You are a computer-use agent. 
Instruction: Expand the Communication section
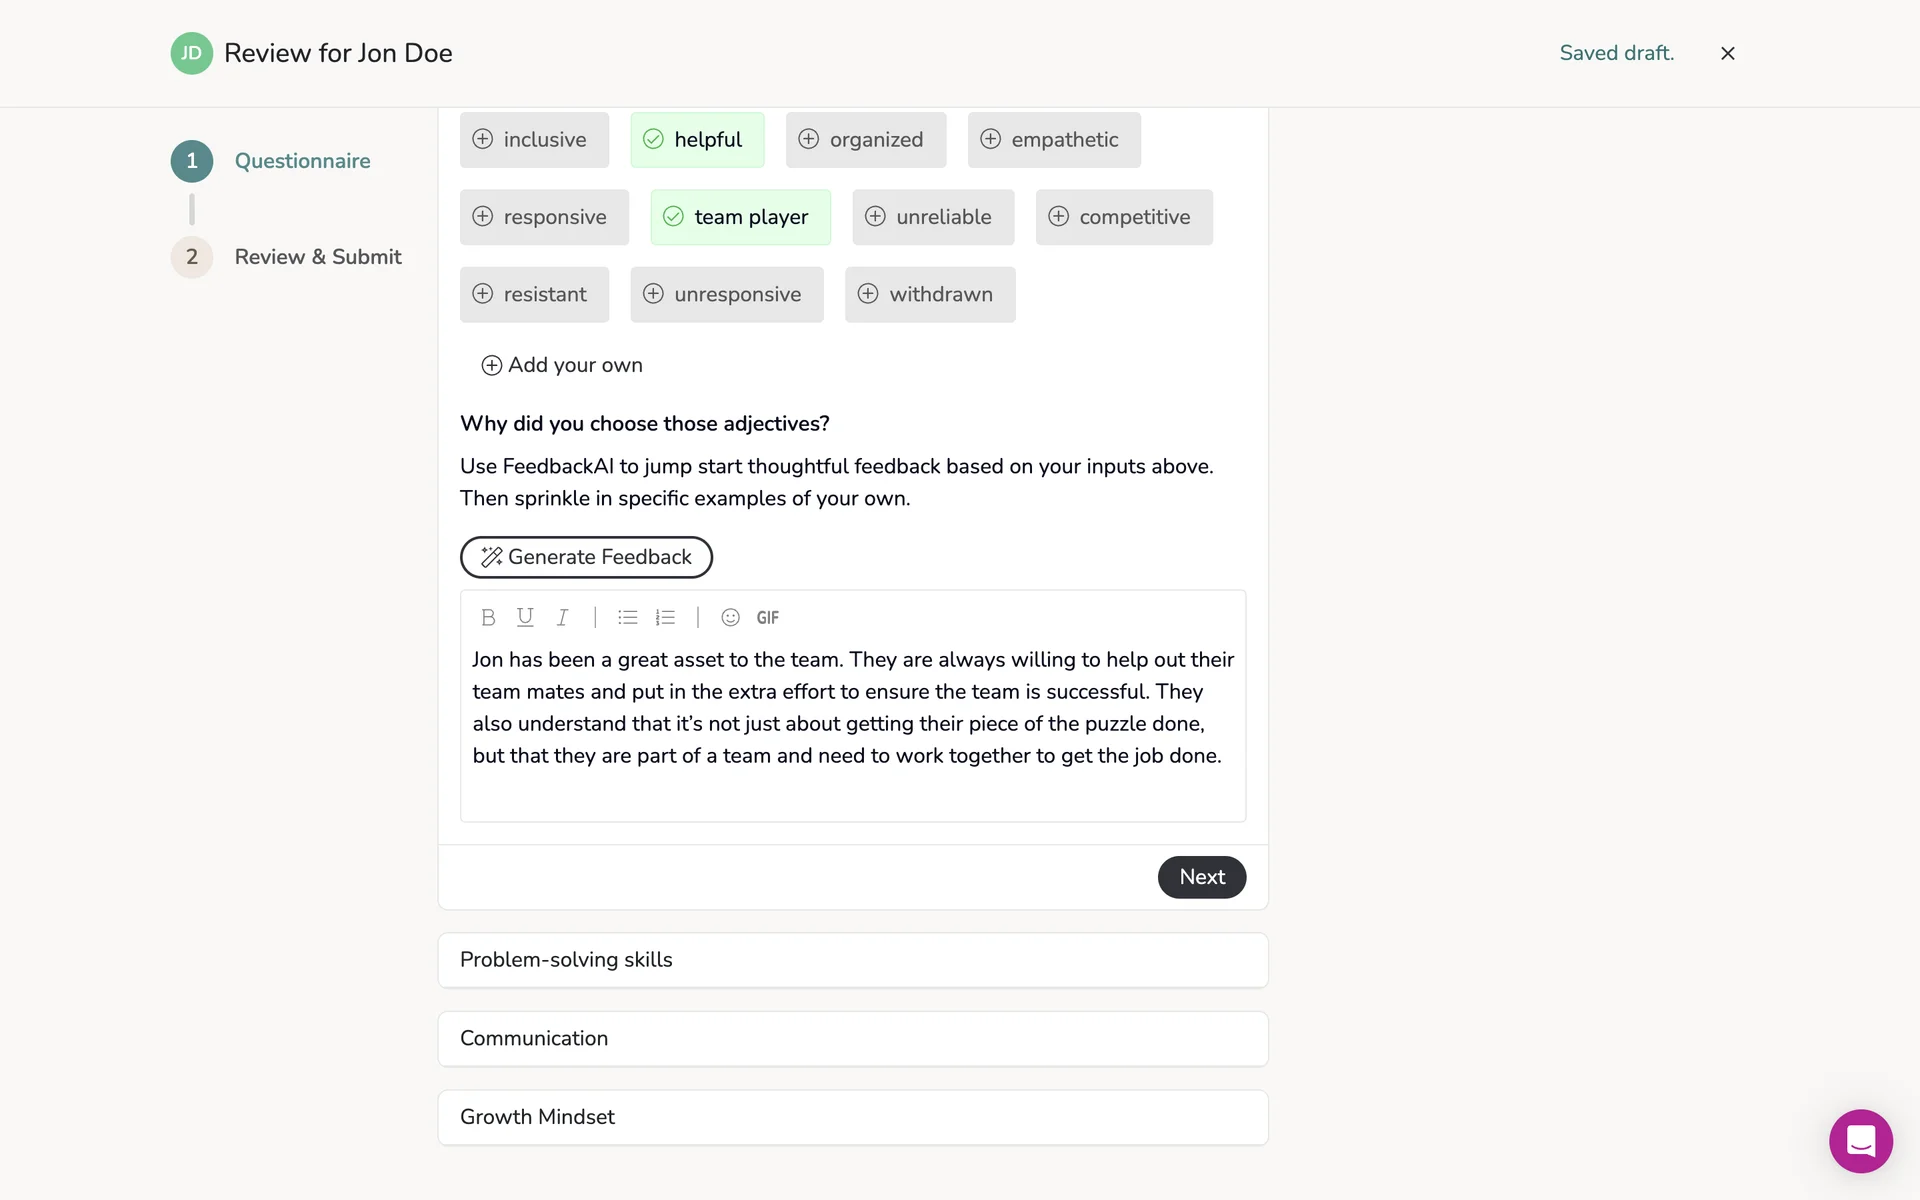(852, 1039)
